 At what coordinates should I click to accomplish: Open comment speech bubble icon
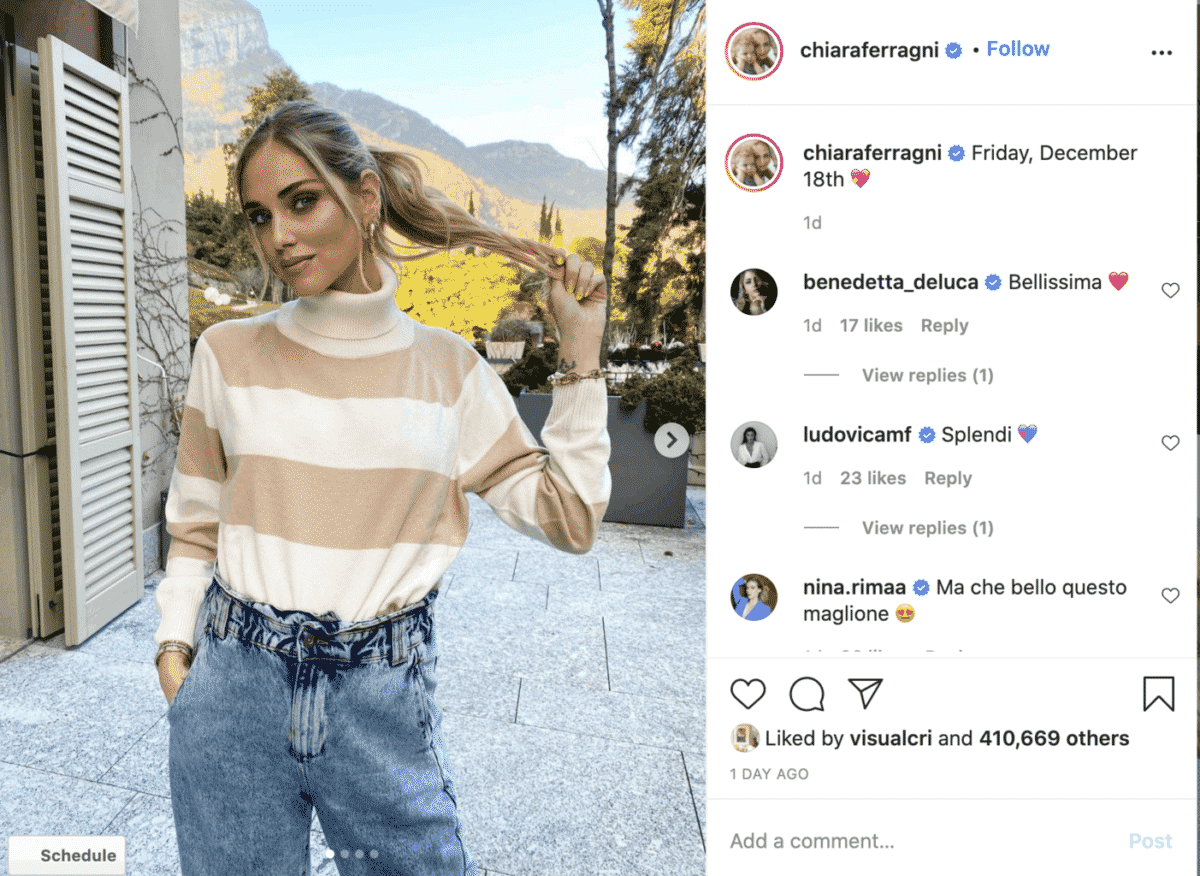(806, 694)
